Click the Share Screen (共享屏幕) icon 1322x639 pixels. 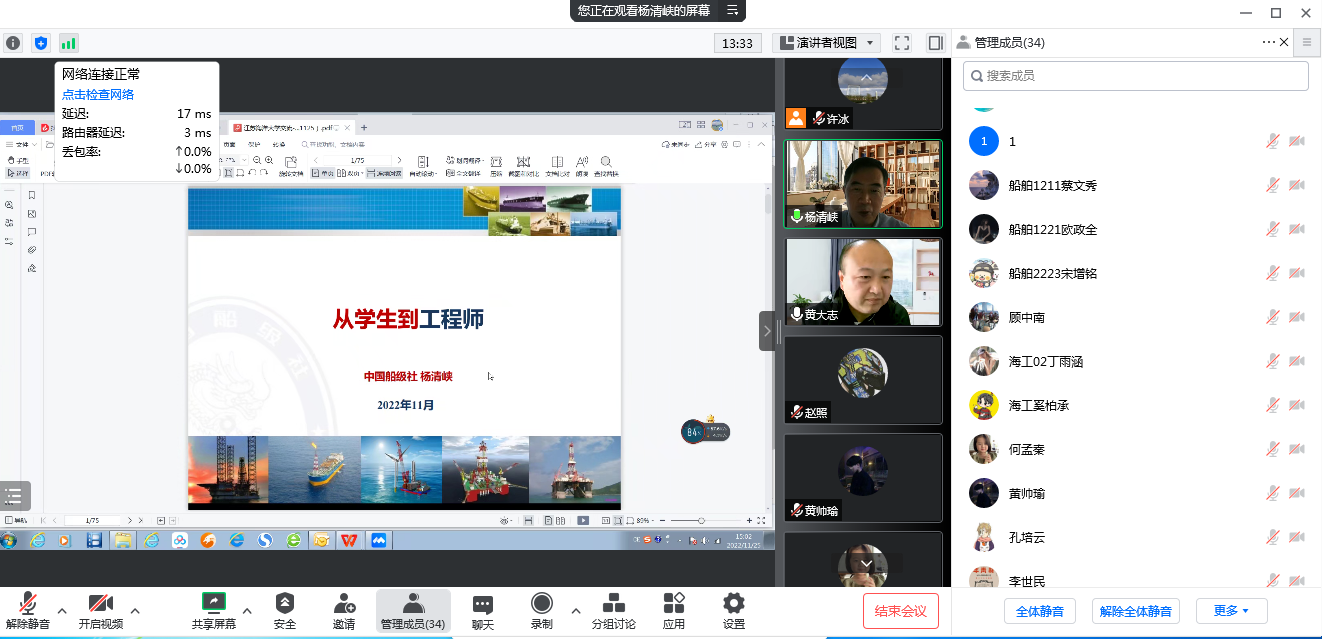point(213,604)
